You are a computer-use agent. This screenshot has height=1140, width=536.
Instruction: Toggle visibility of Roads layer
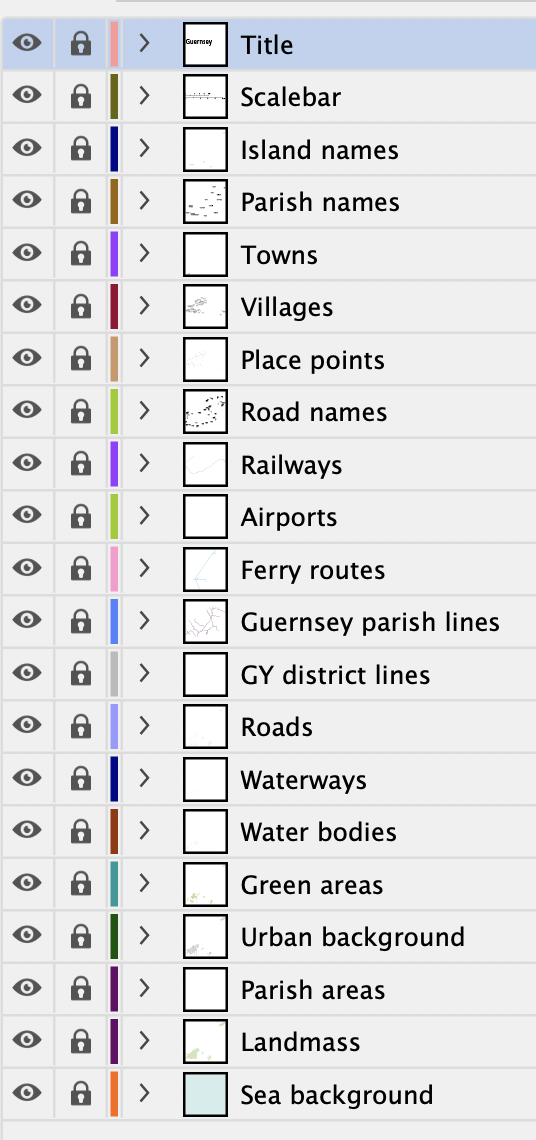[28, 726]
